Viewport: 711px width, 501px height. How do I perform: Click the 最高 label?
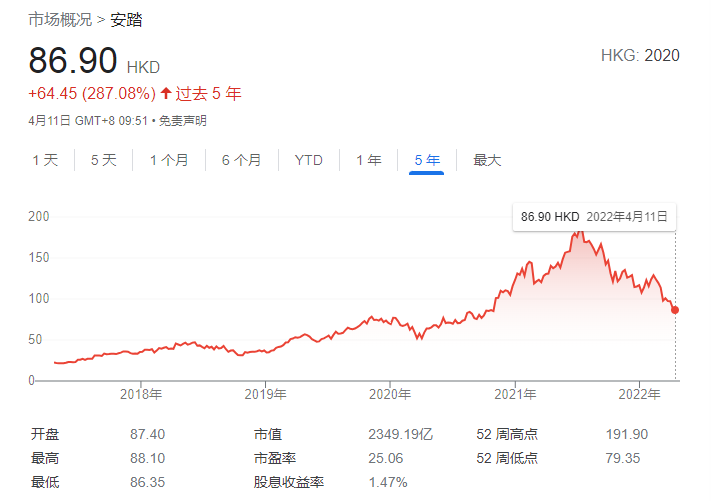pyautogui.click(x=45, y=458)
